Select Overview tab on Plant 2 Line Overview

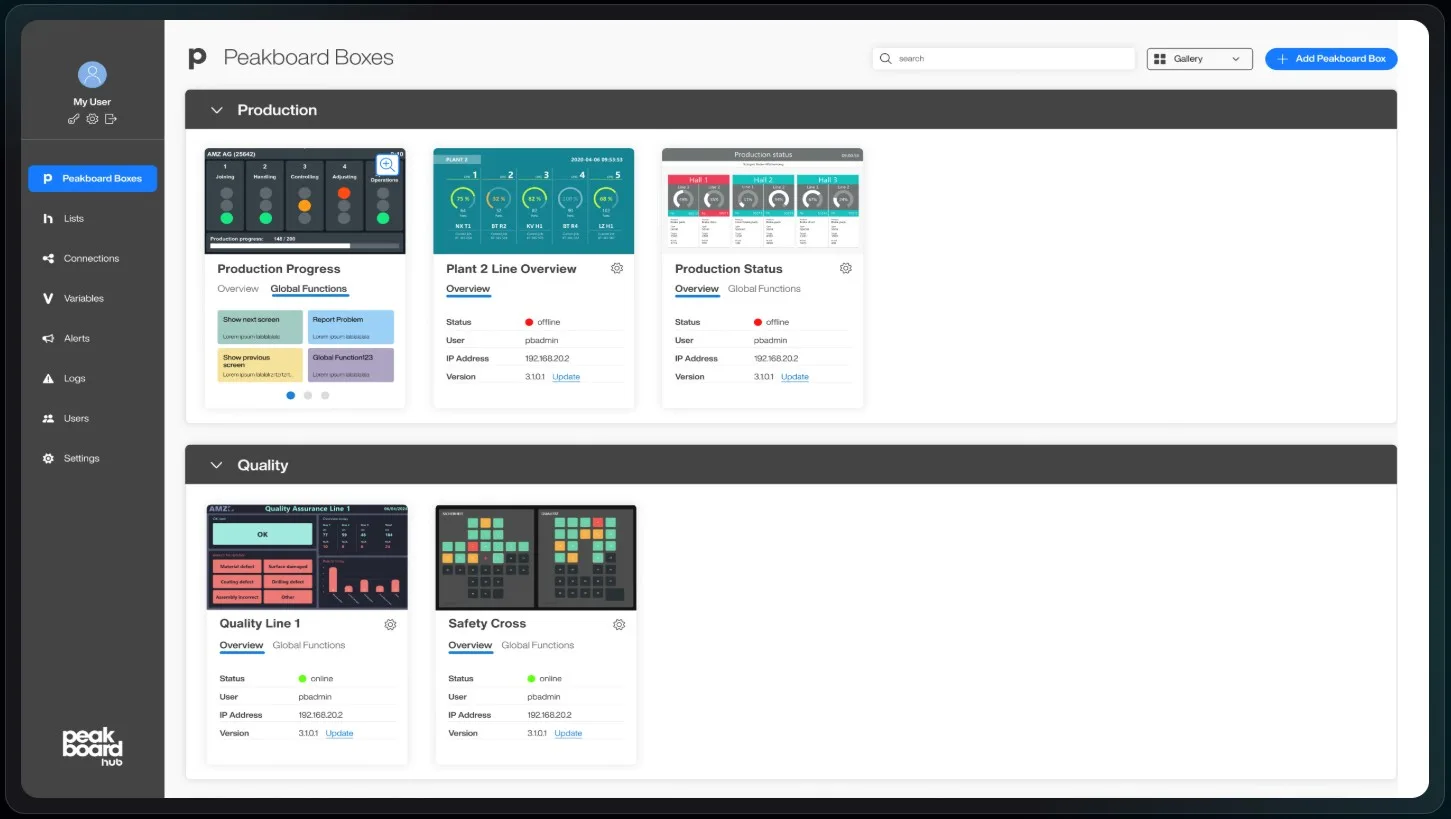tap(468, 289)
